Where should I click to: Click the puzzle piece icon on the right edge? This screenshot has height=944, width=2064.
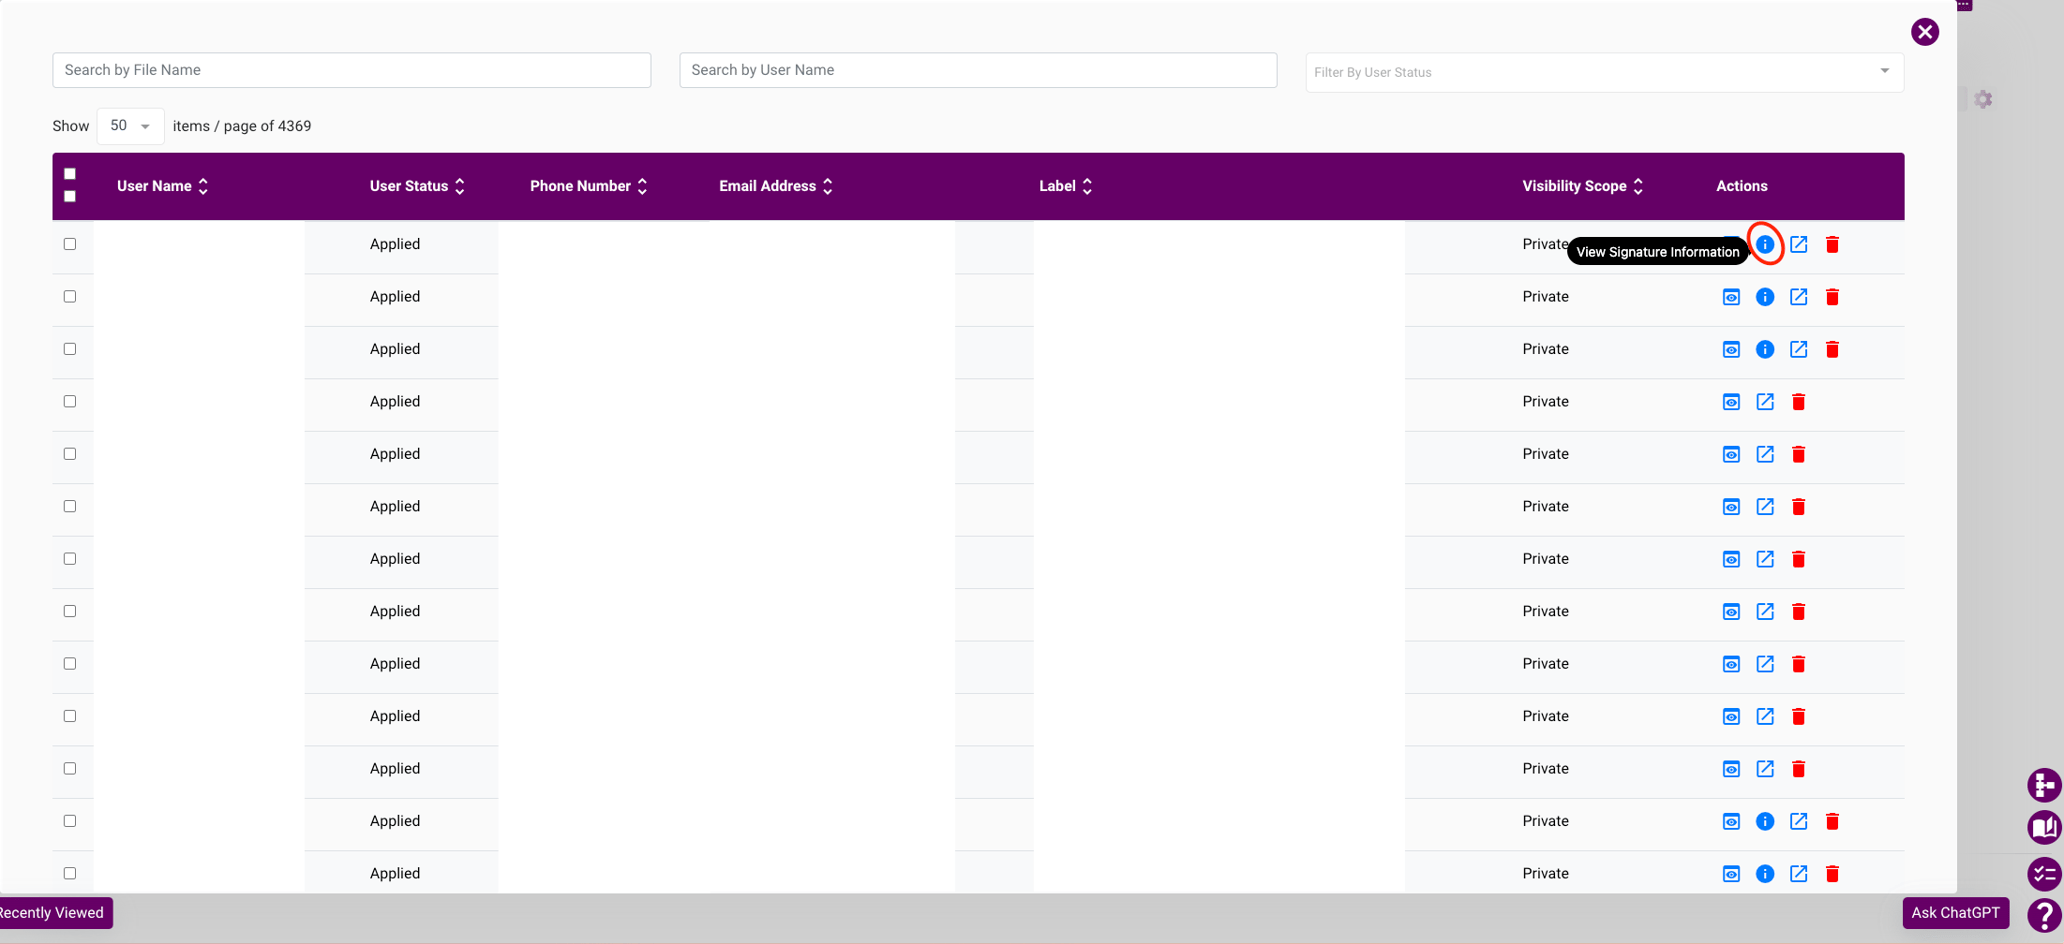click(x=2043, y=785)
